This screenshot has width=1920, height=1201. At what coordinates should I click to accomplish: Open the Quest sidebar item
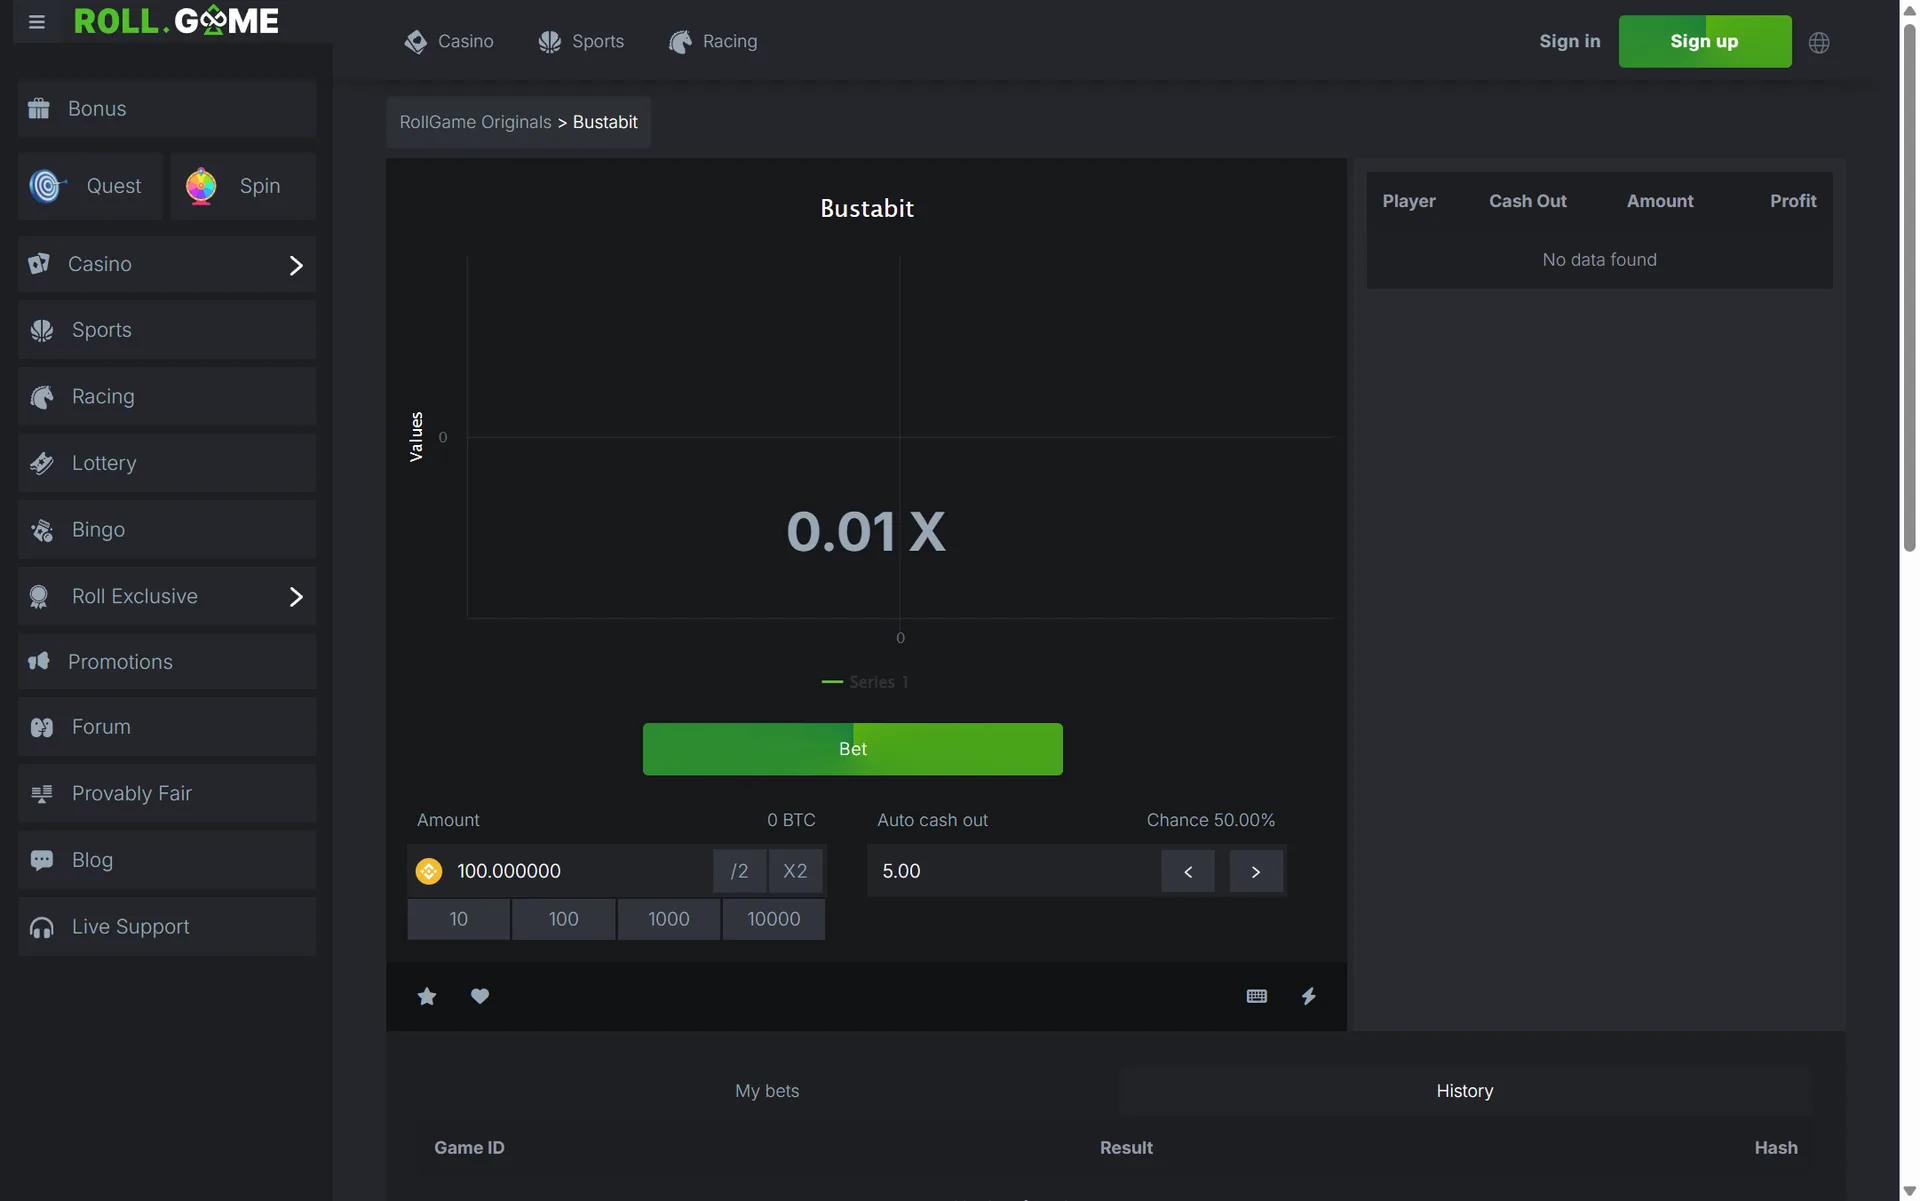90,186
